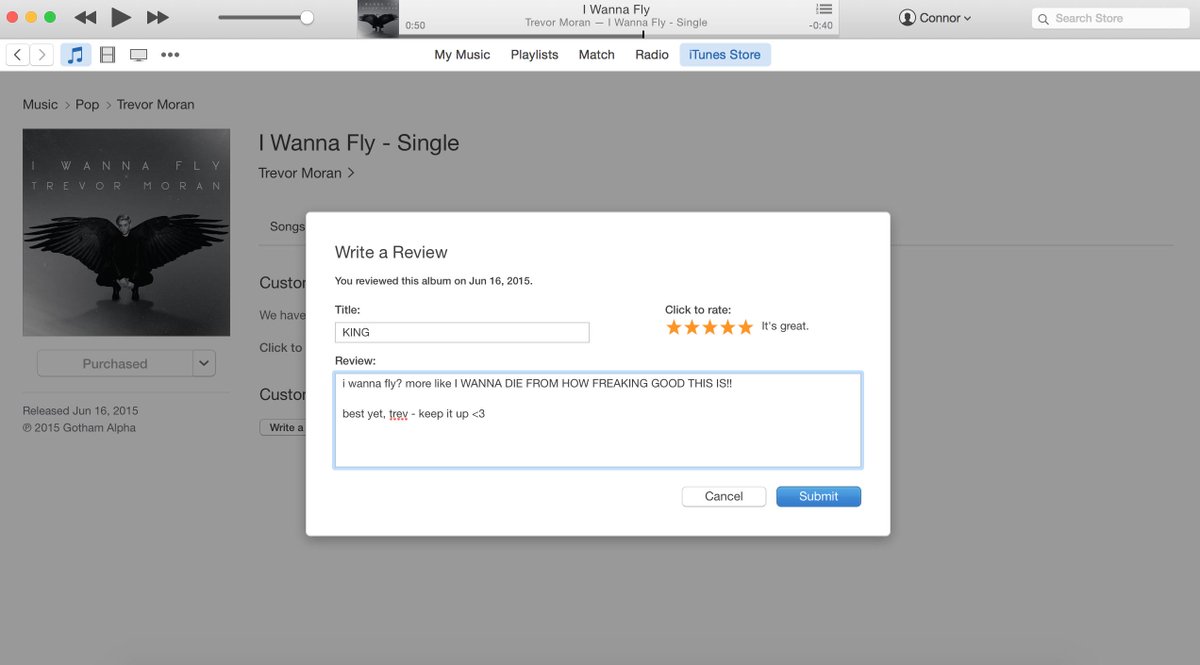Cancel the review dialog
The height and width of the screenshot is (665, 1200).
724,496
